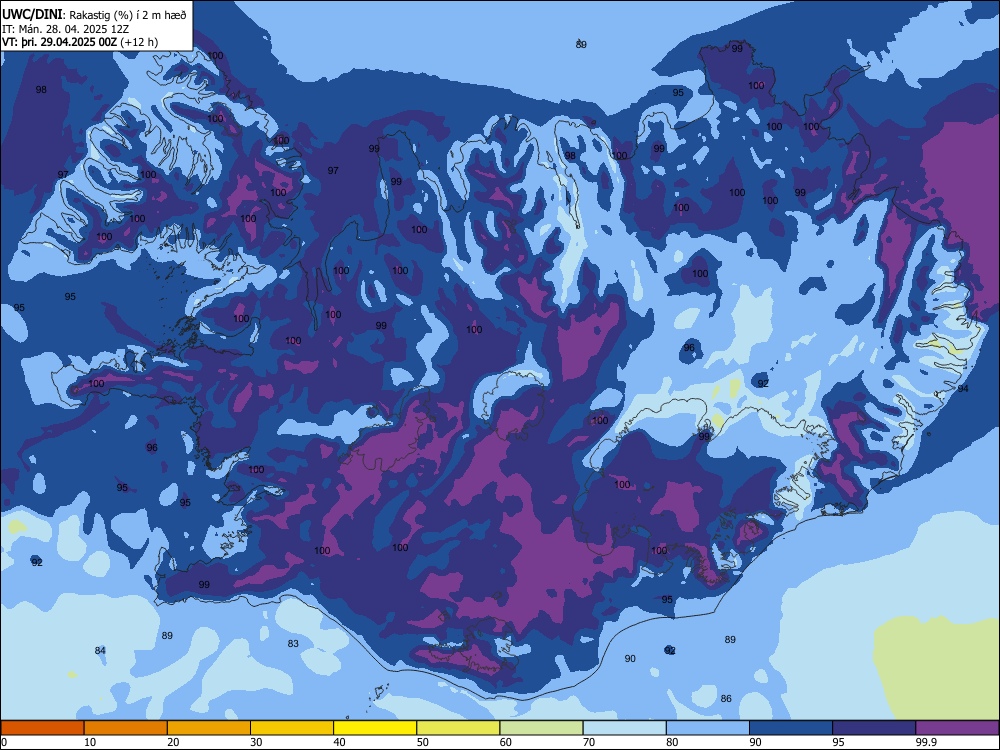Click the pale green 60–70 legend swatch
1000x750 pixels.
click(541, 728)
